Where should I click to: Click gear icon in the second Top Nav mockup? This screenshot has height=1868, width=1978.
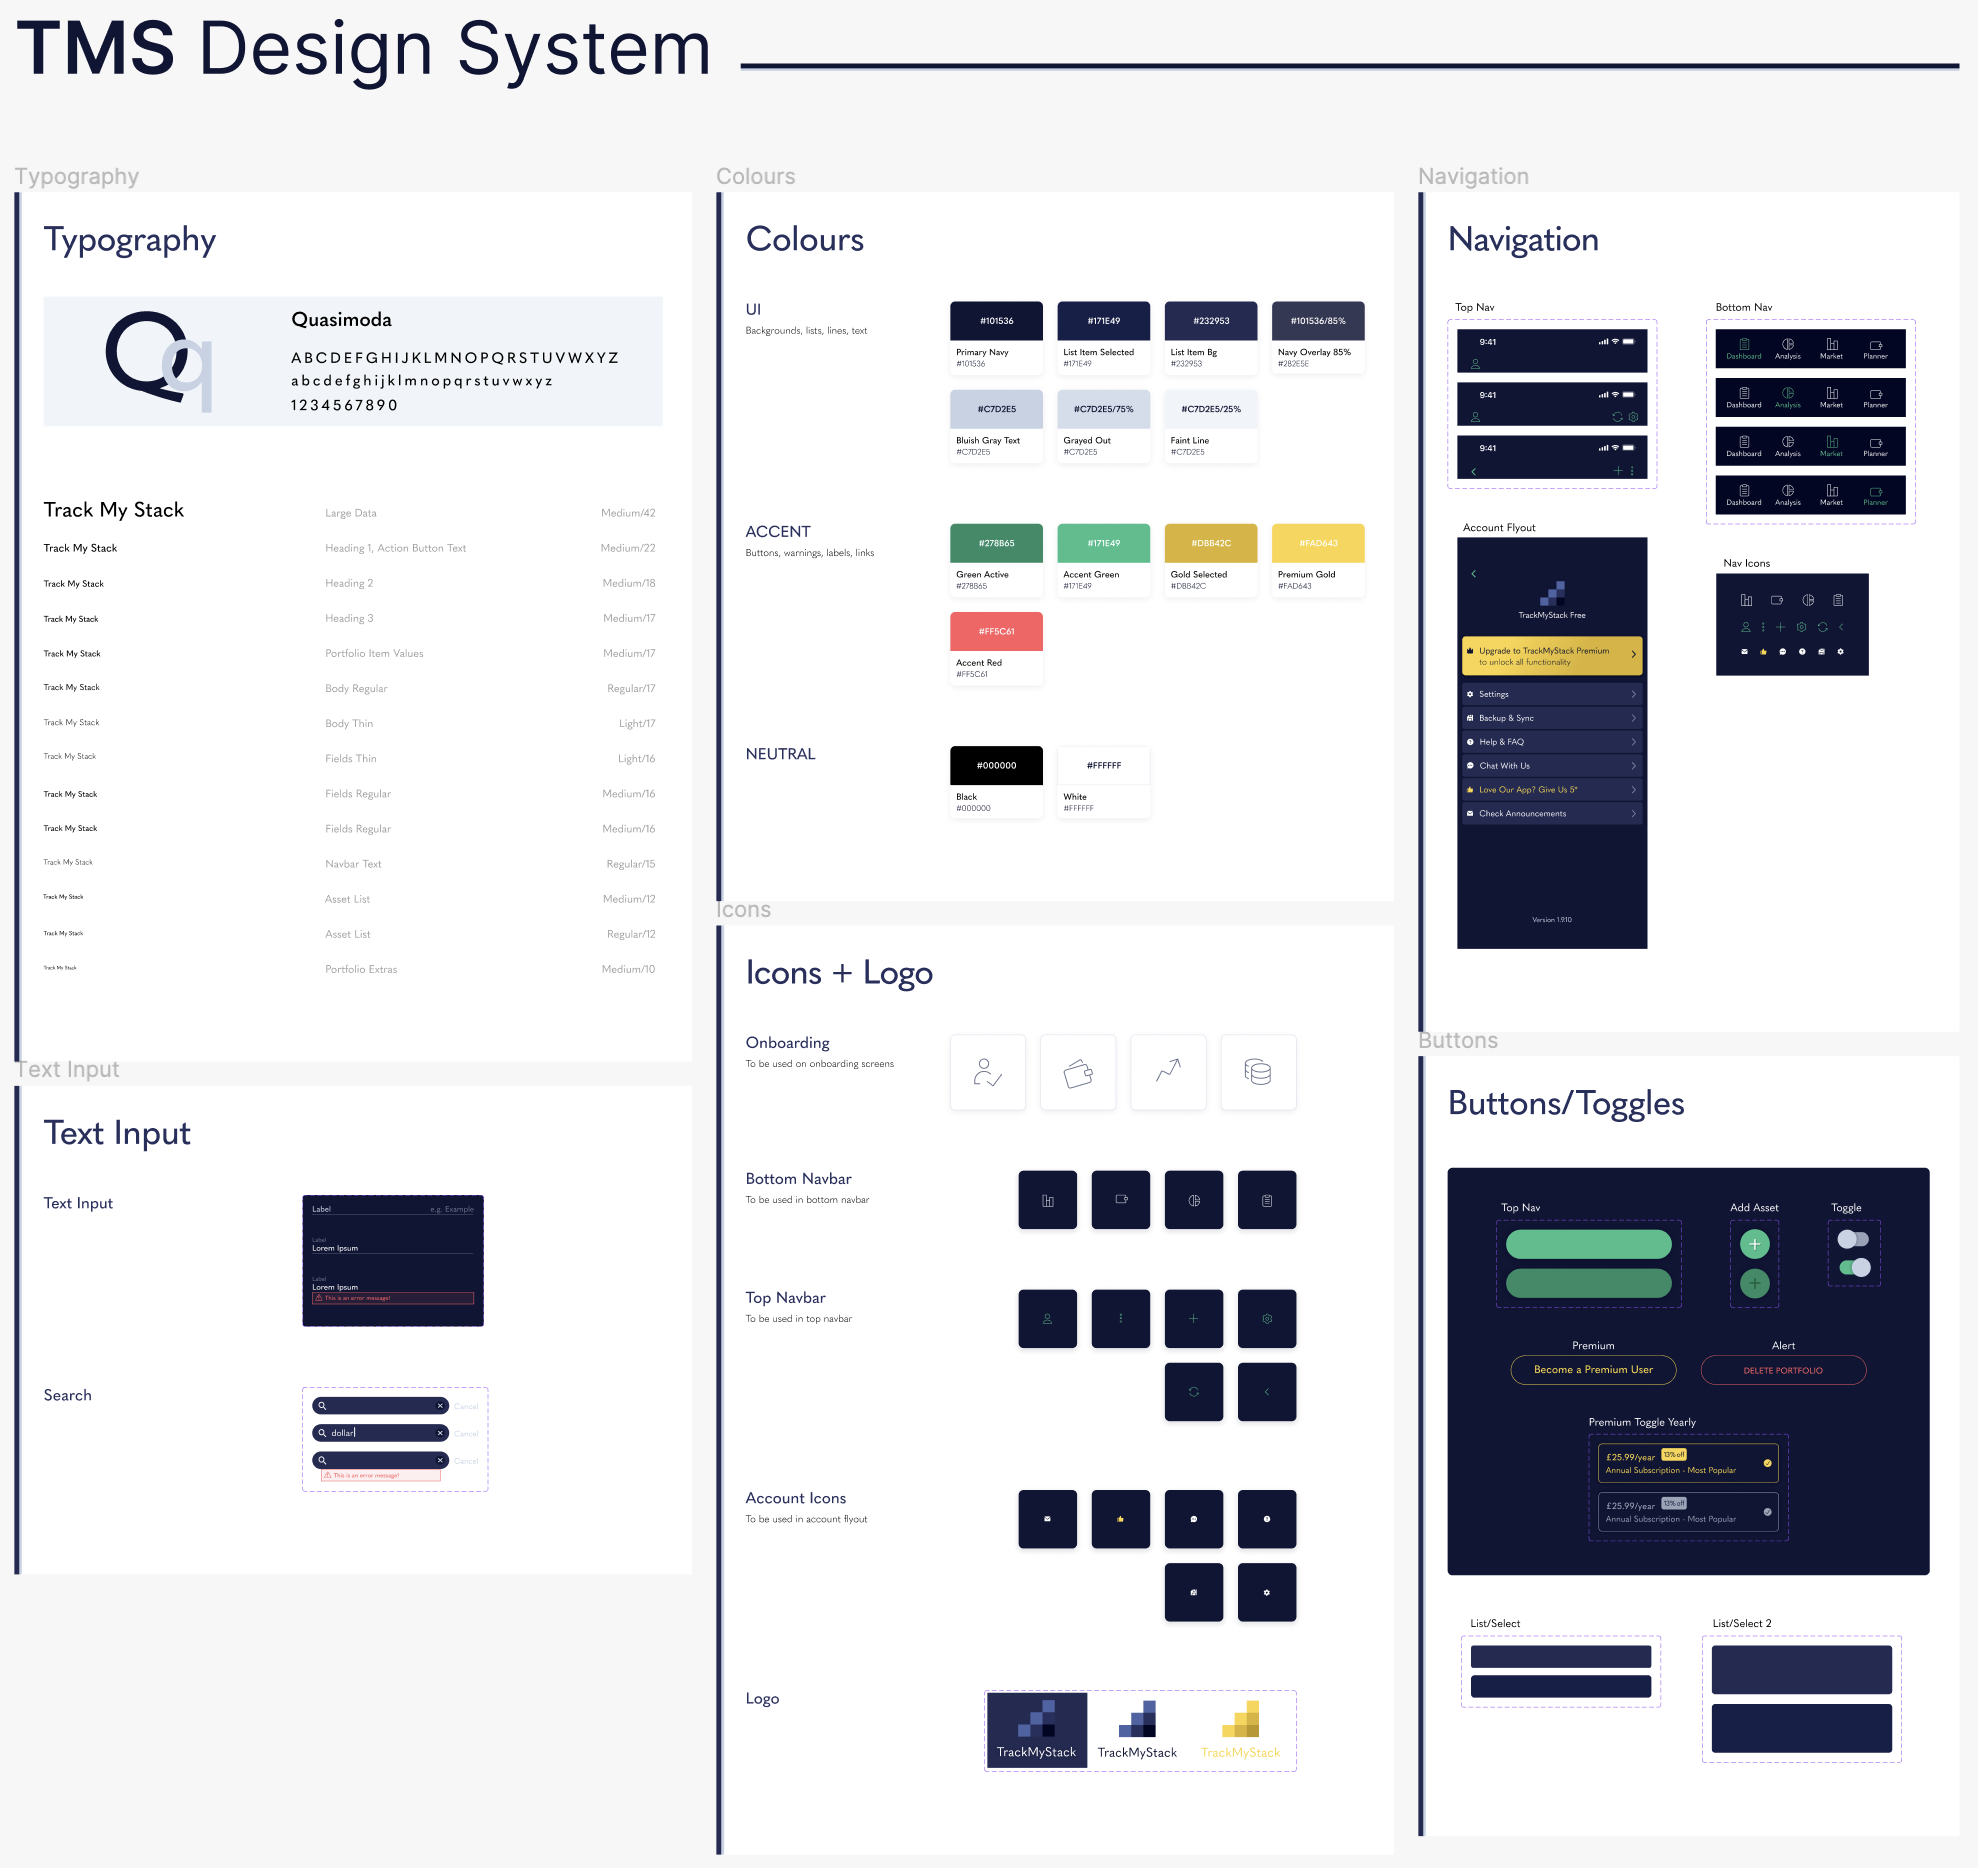(x=1633, y=417)
